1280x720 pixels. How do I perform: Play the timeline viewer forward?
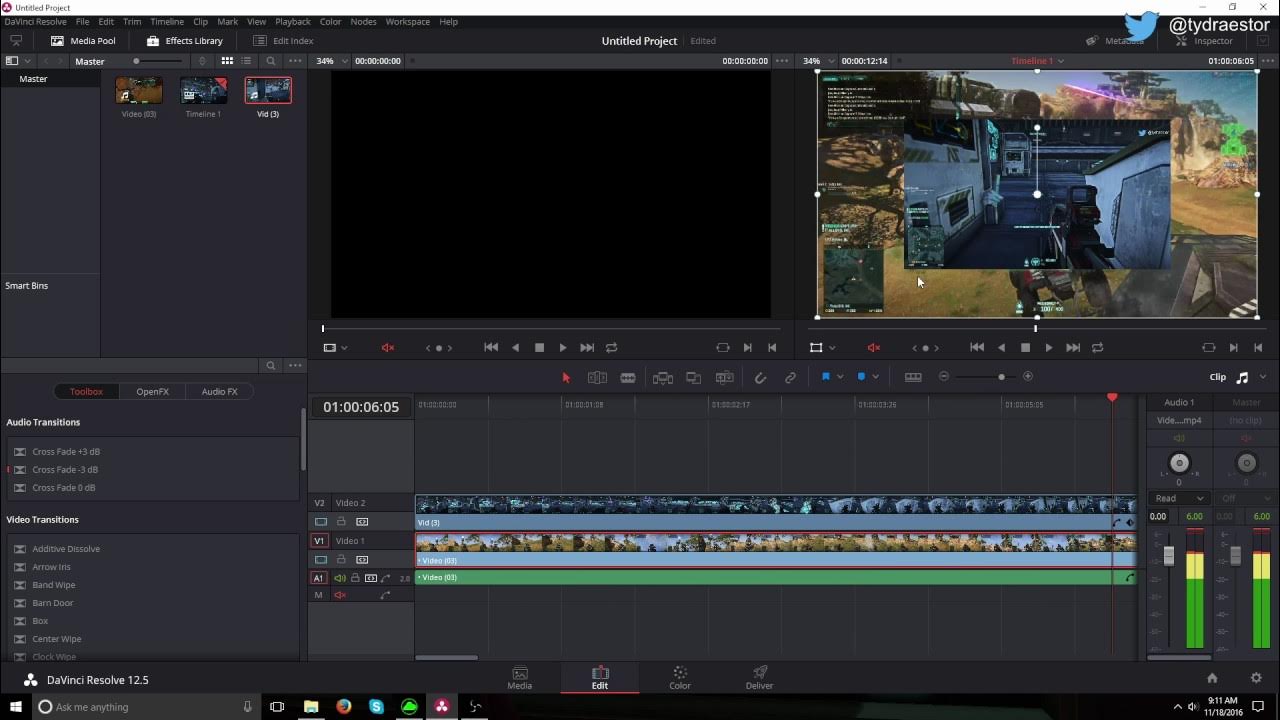pos(1048,348)
